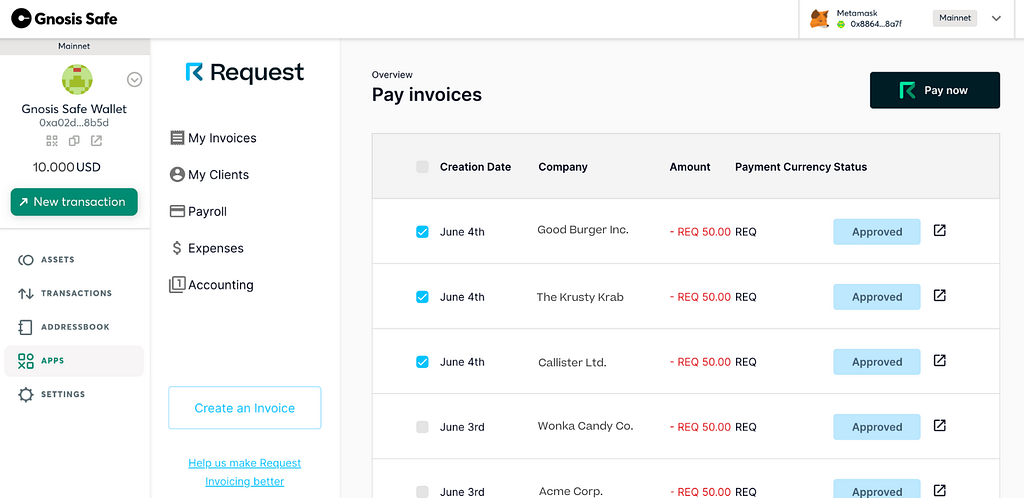The height and width of the screenshot is (498, 1024).
Task: Click Approved status for Wonka Candy Co.
Action: [x=876, y=427]
